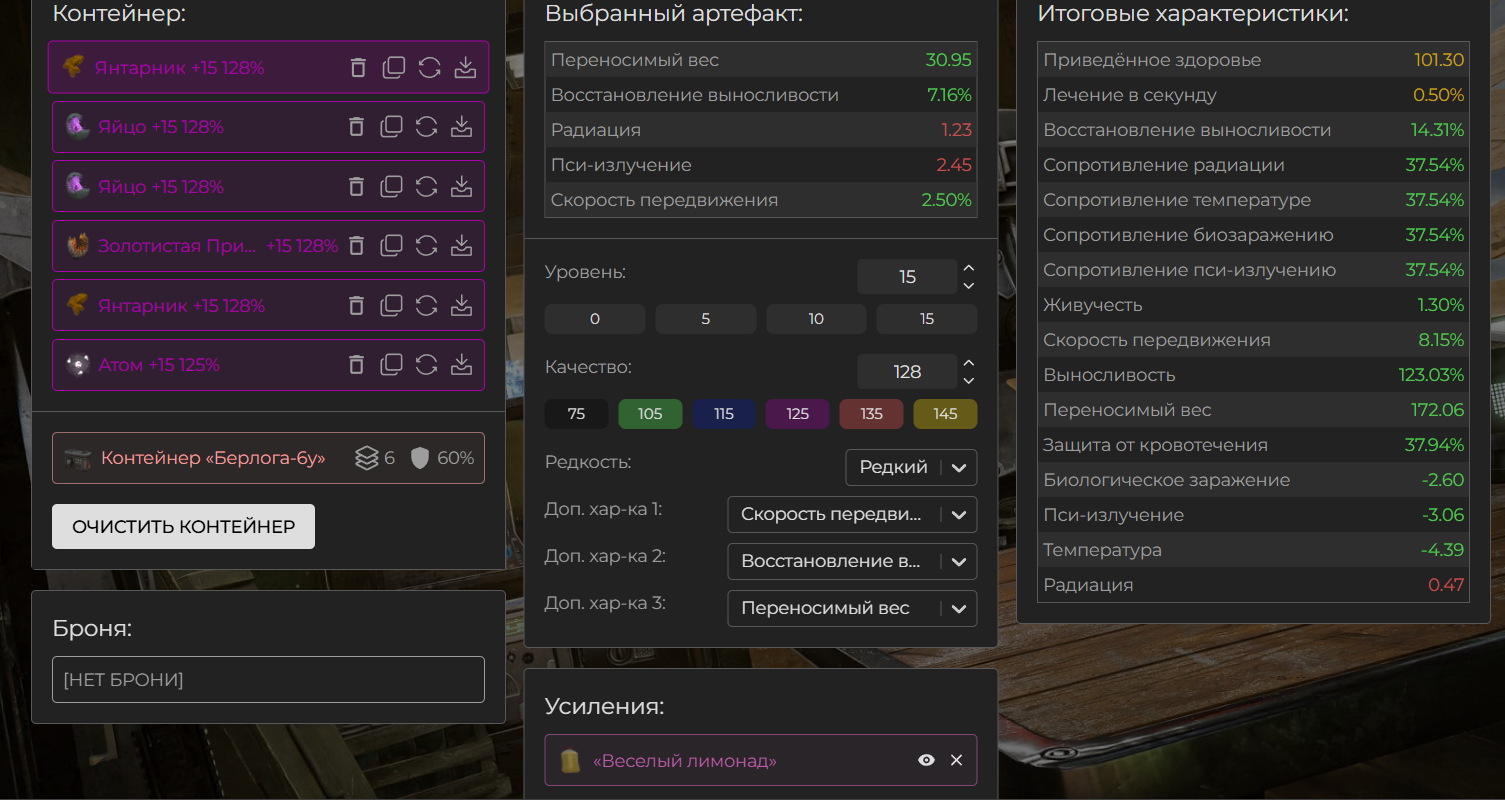Click the Живучесть 1.30% stat row

(1254, 305)
